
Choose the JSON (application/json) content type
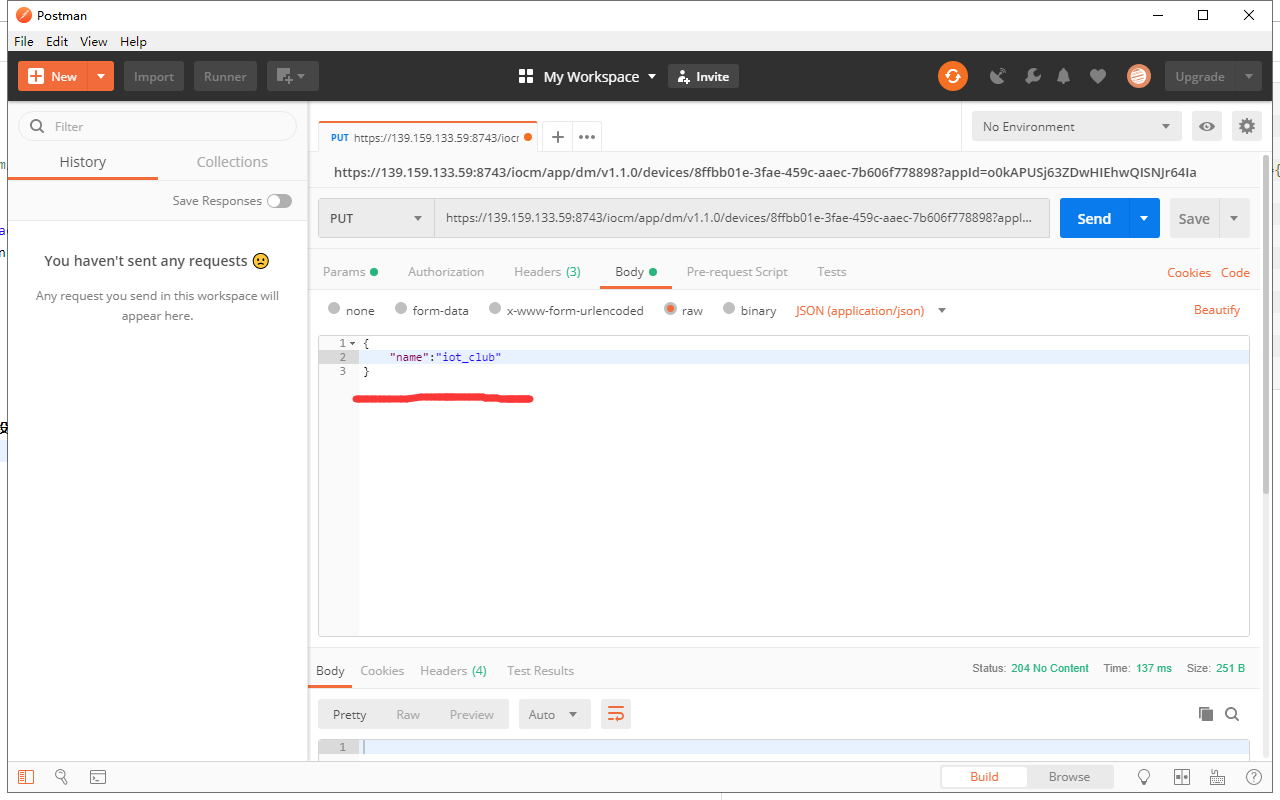(871, 310)
